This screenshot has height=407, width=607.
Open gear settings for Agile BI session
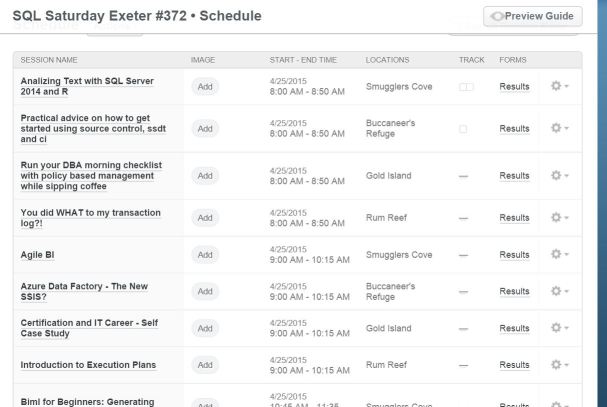(x=560, y=254)
